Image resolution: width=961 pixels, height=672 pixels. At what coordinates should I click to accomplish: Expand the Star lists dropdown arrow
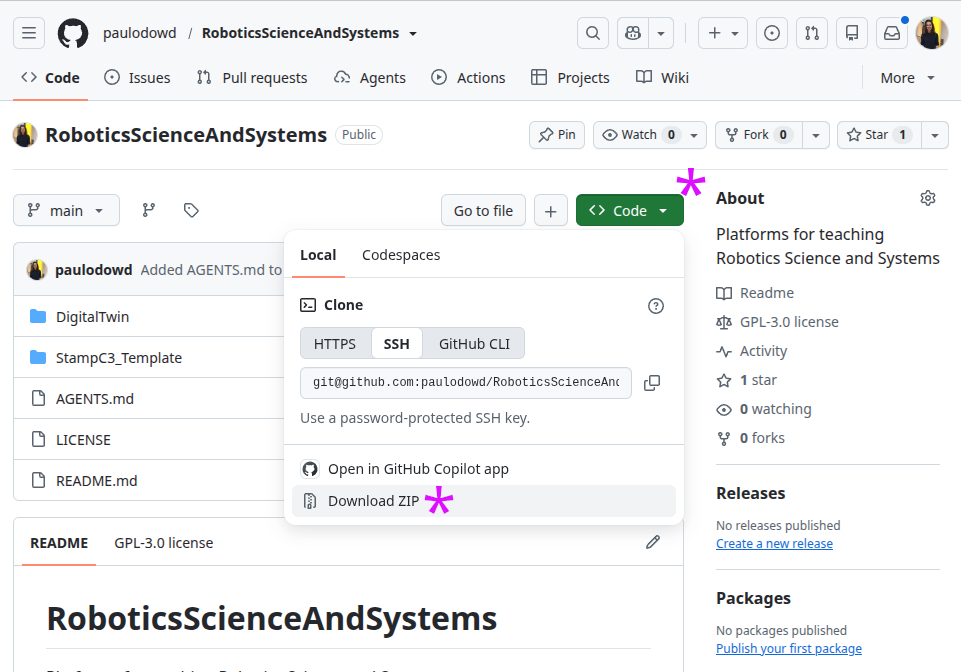point(935,135)
